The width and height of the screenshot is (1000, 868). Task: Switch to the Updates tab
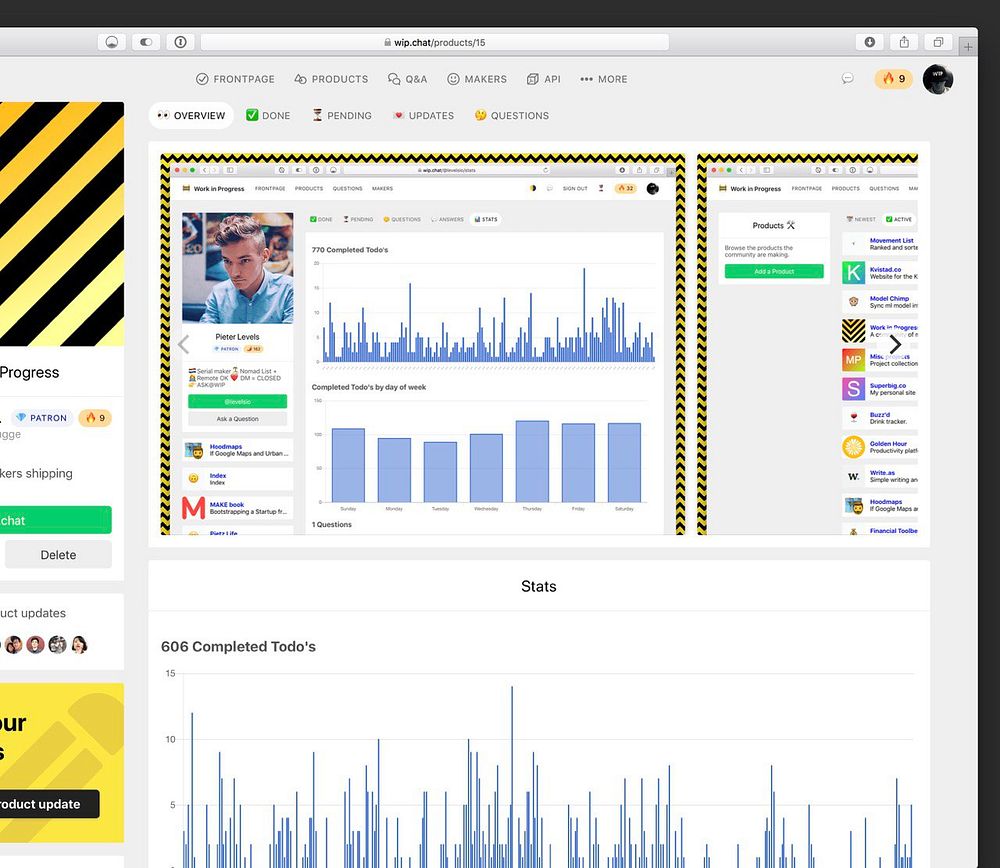tap(423, 115)
